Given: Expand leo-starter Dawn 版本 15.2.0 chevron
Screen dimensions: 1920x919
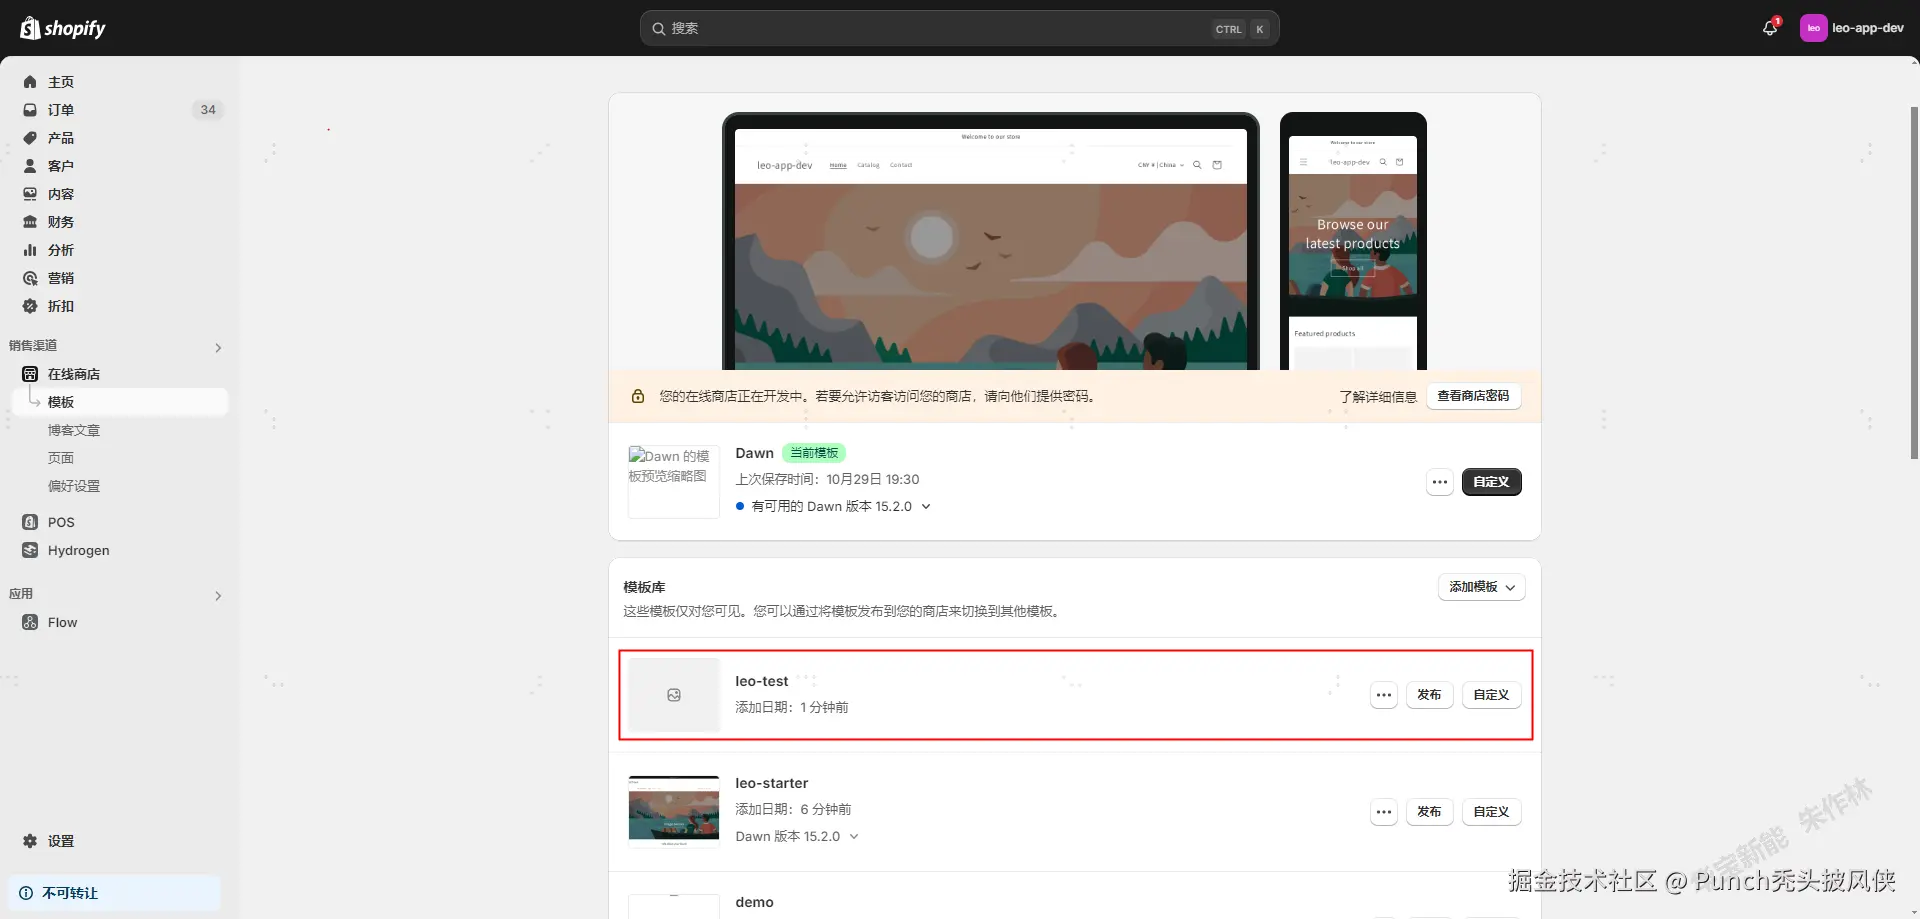Looking at the screenshot, I should tap(854, 837).
